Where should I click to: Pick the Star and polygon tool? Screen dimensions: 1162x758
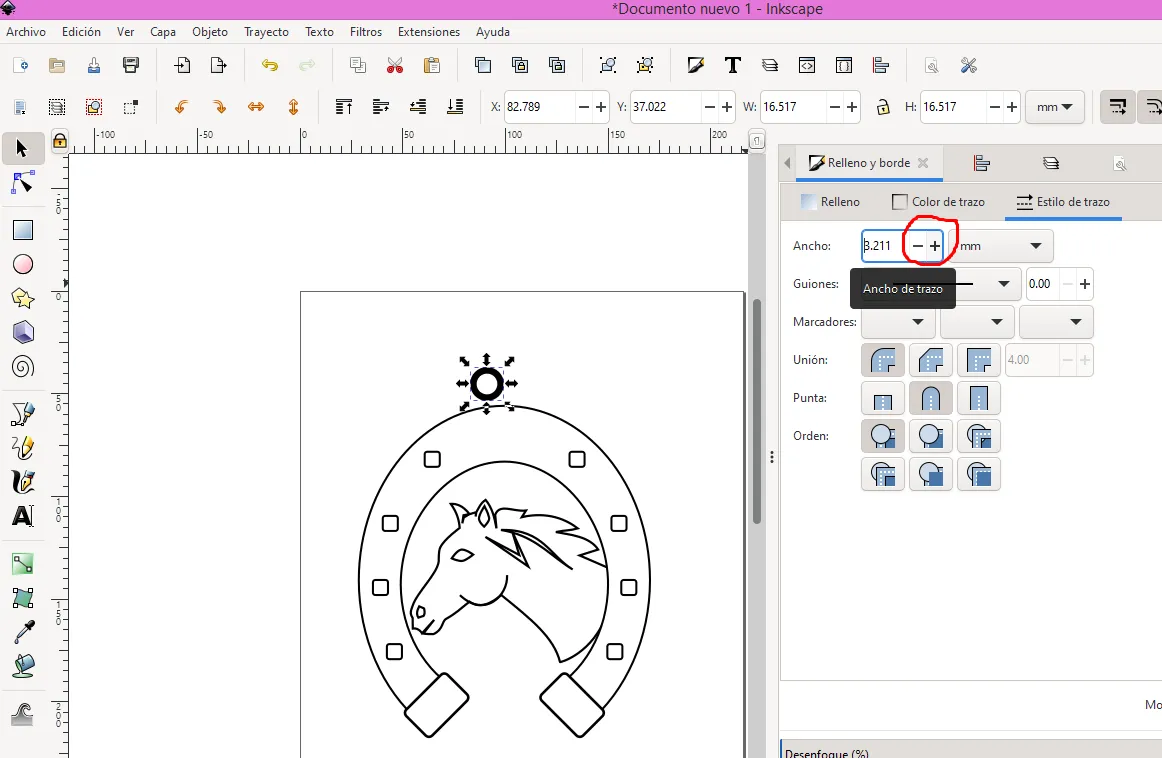pos(22,298)
